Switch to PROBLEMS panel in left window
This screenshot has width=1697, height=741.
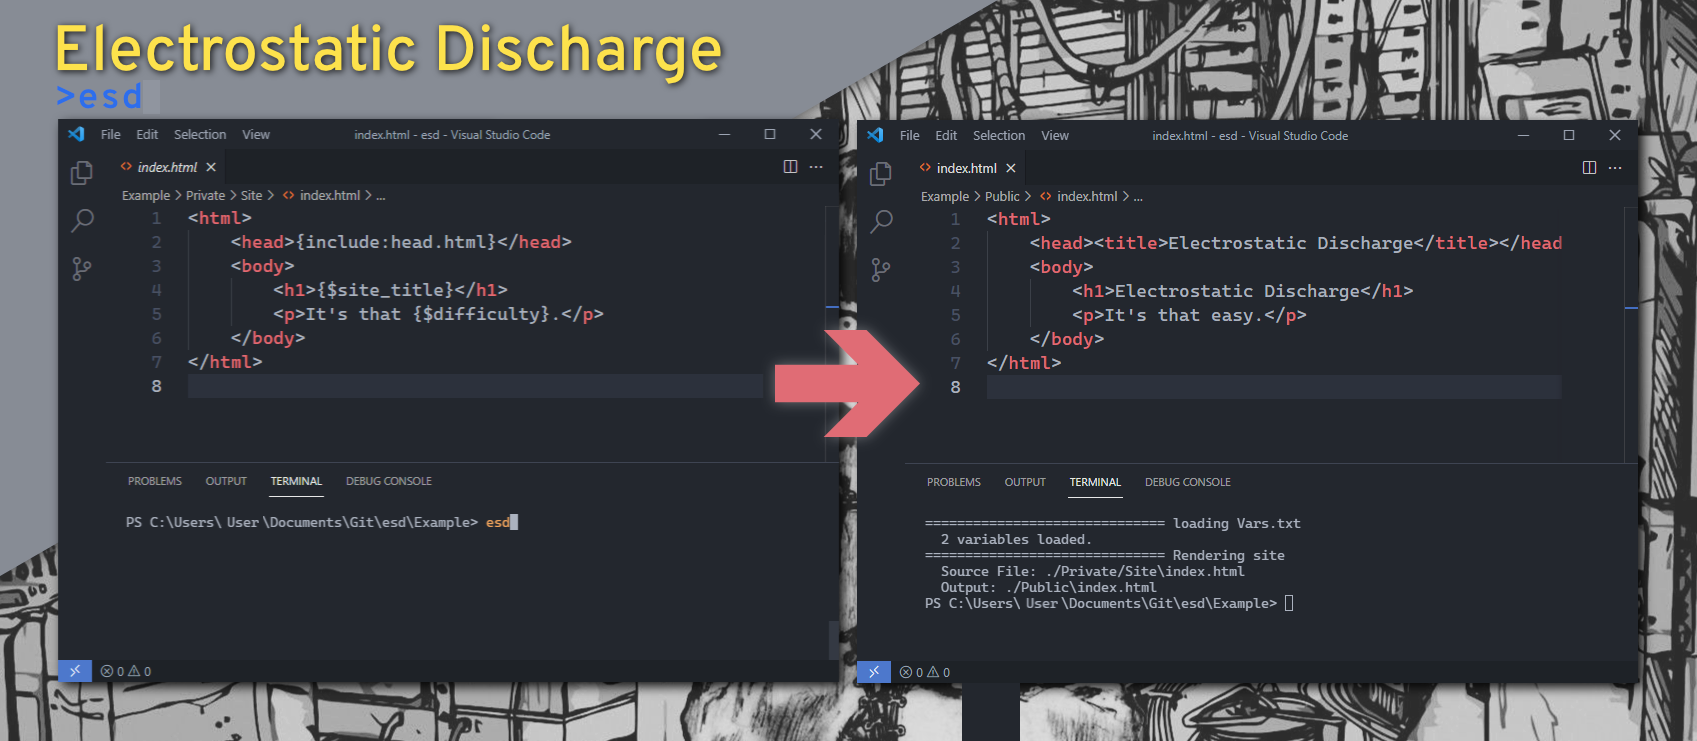(x=155, y=481)
